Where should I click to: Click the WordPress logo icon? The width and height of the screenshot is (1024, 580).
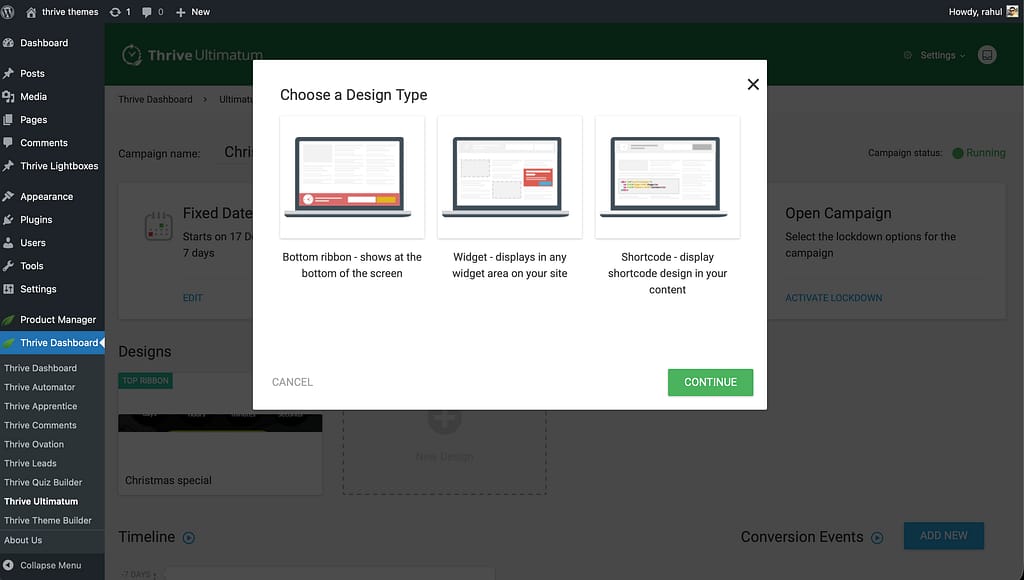tap(9, 12)
